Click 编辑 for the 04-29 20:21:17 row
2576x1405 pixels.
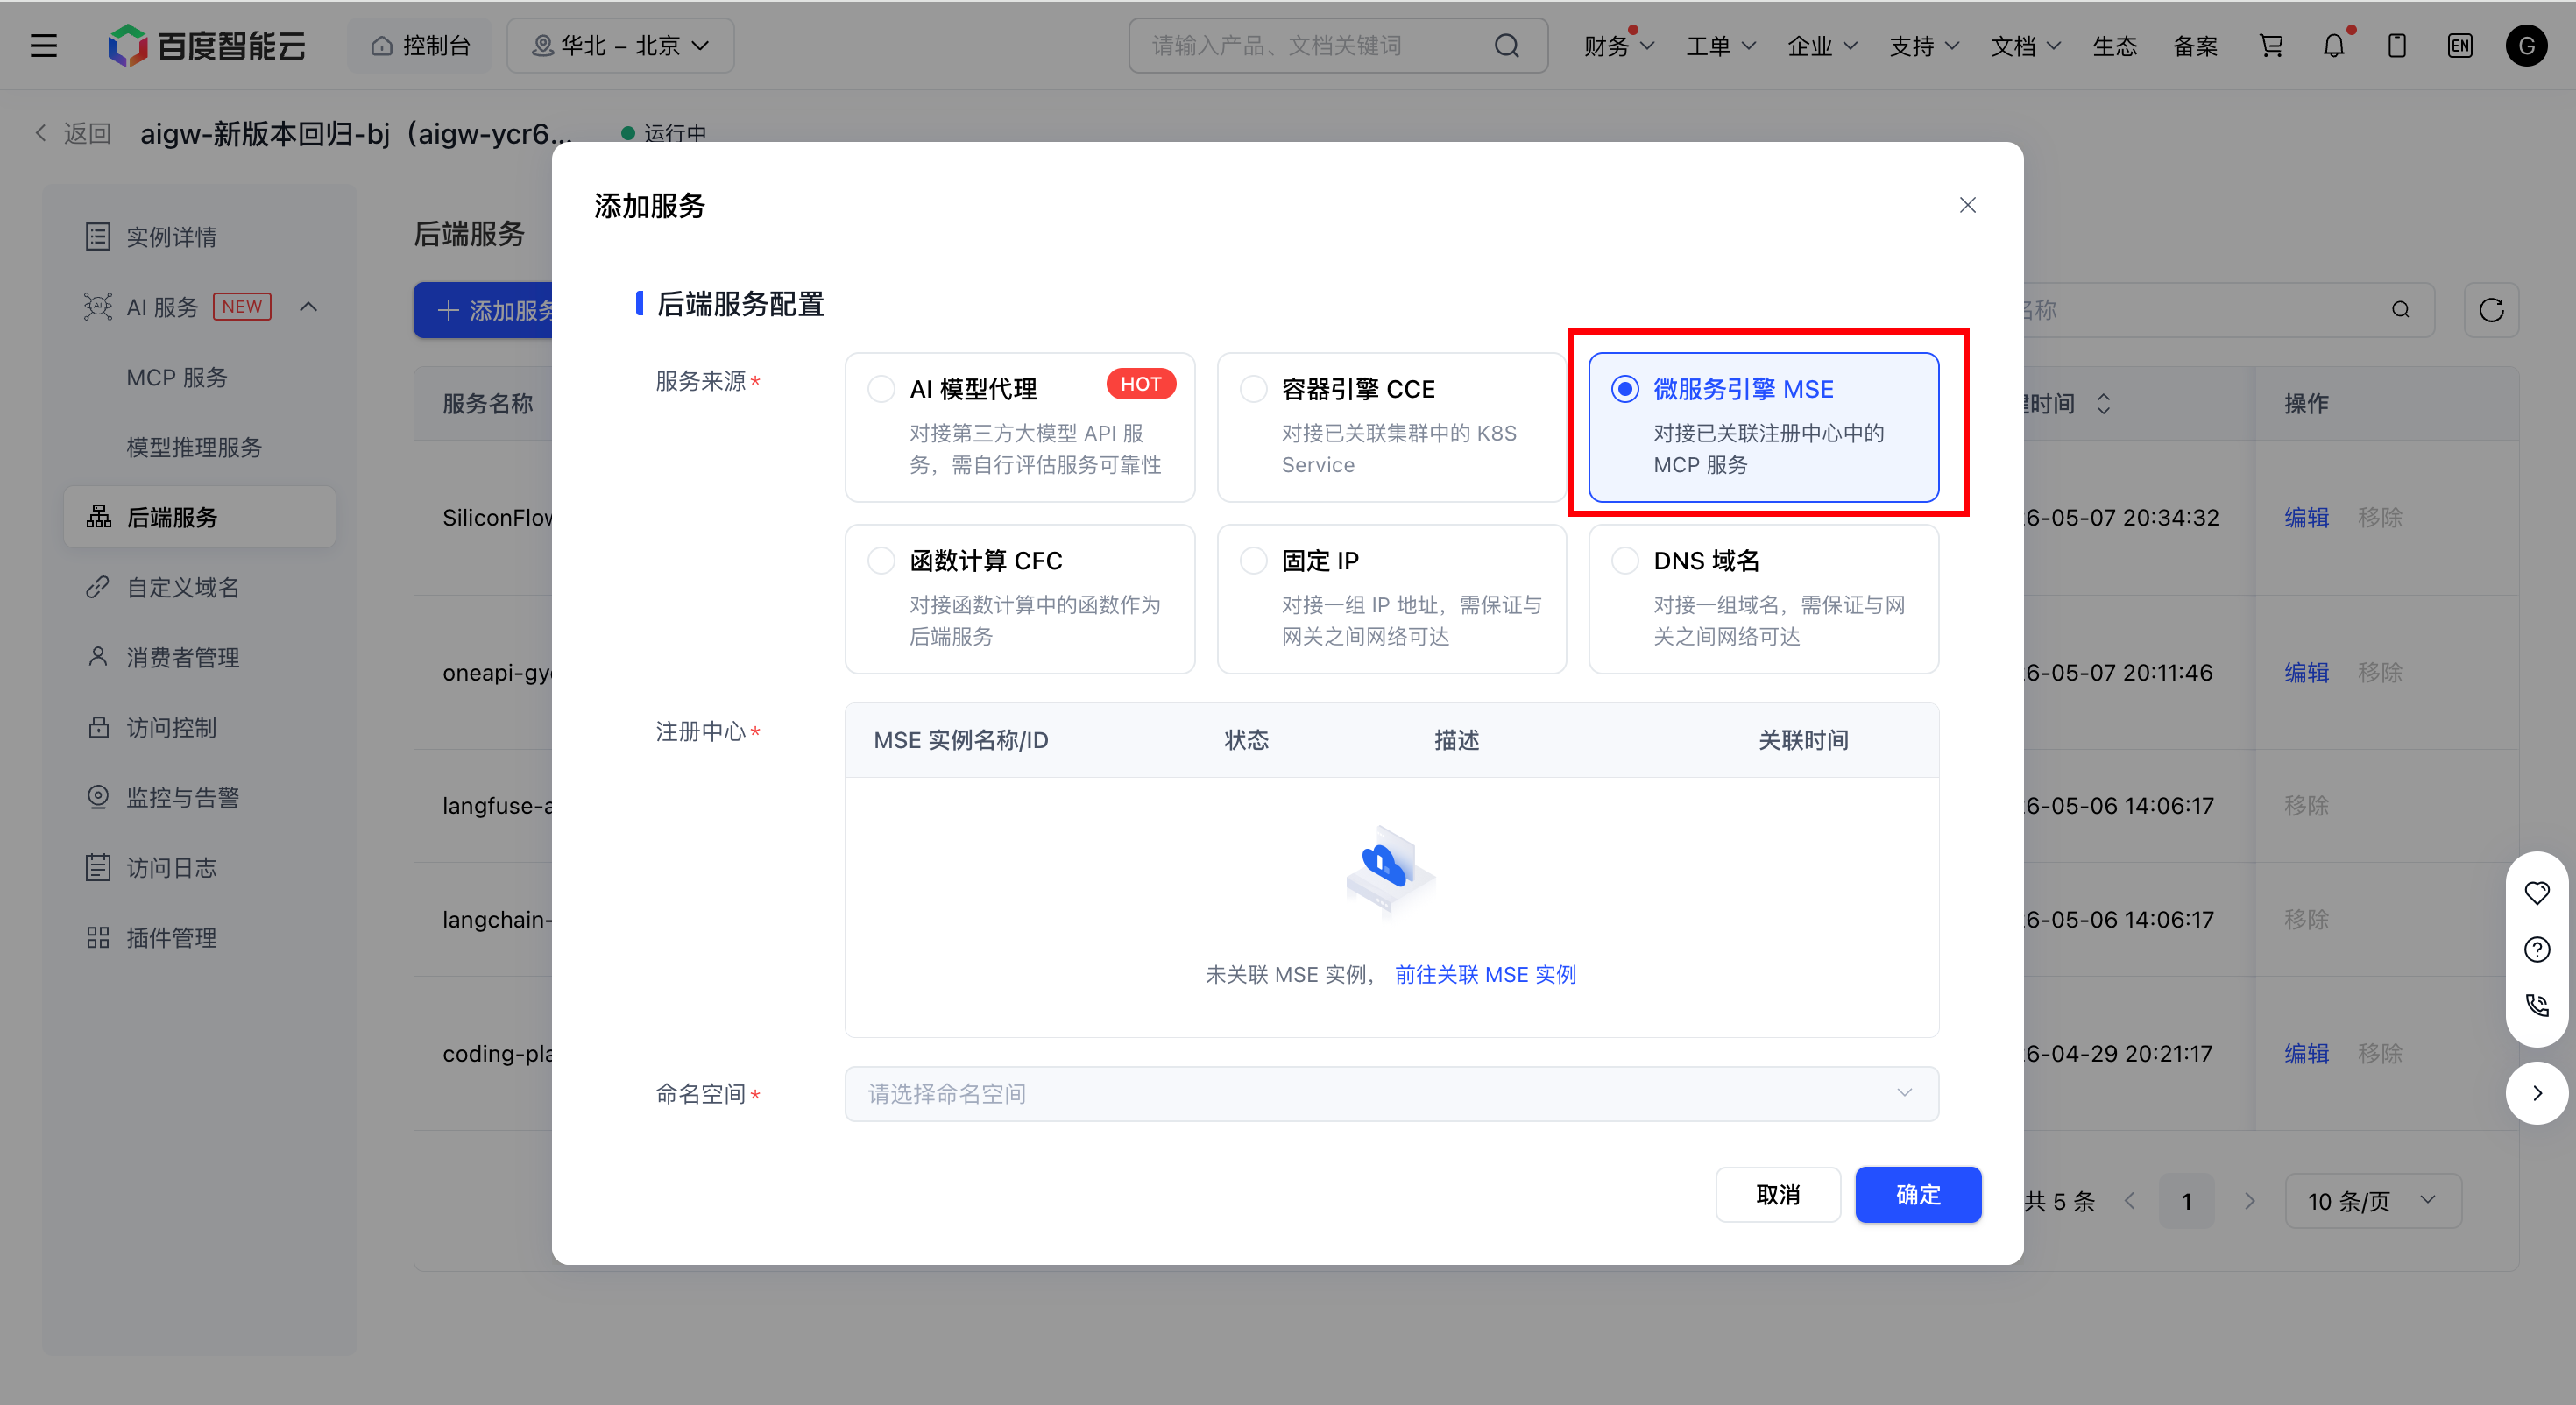click(x=2306, y=1053)
